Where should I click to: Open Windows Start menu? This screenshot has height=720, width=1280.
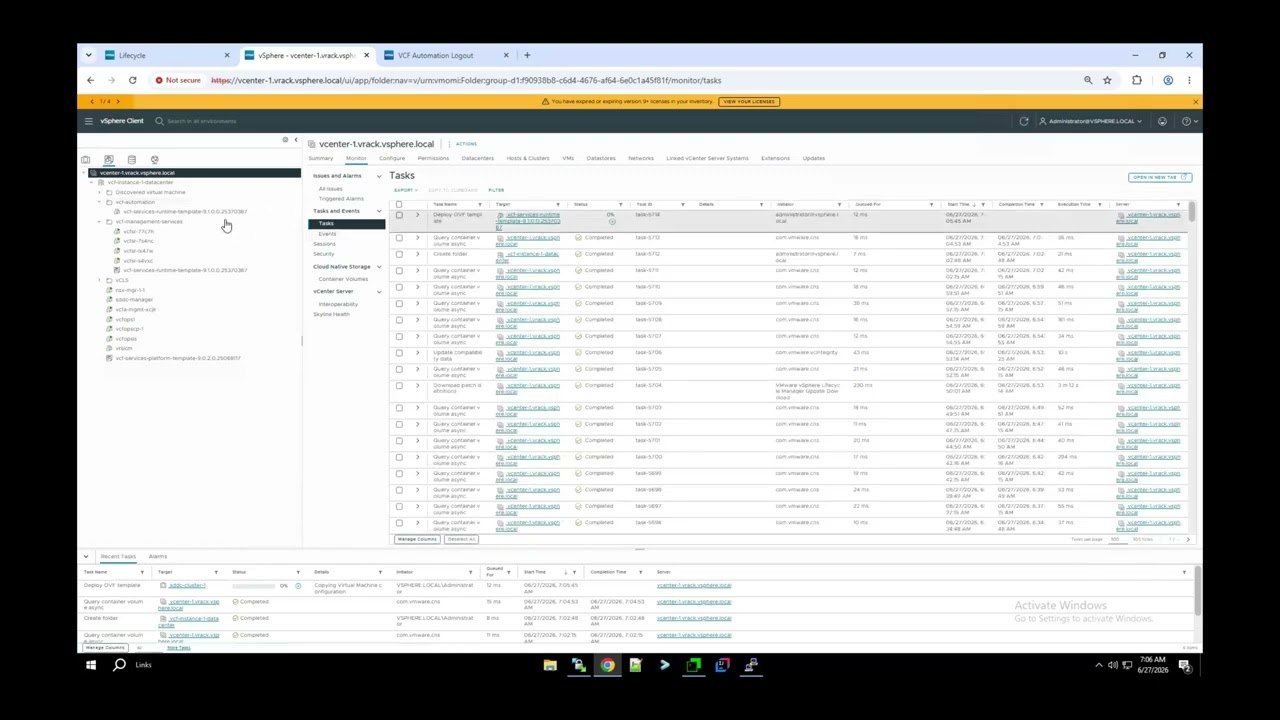(x=91, y=665)
